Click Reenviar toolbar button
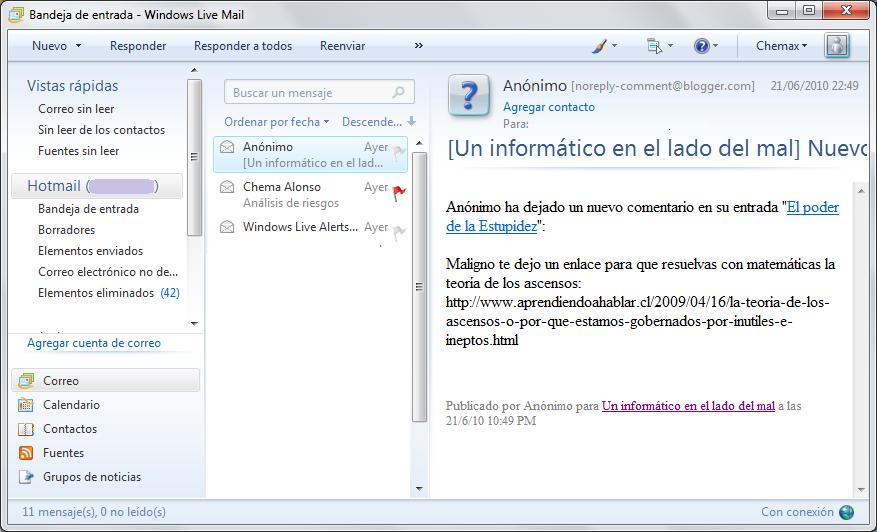 [x=342, y=46]
